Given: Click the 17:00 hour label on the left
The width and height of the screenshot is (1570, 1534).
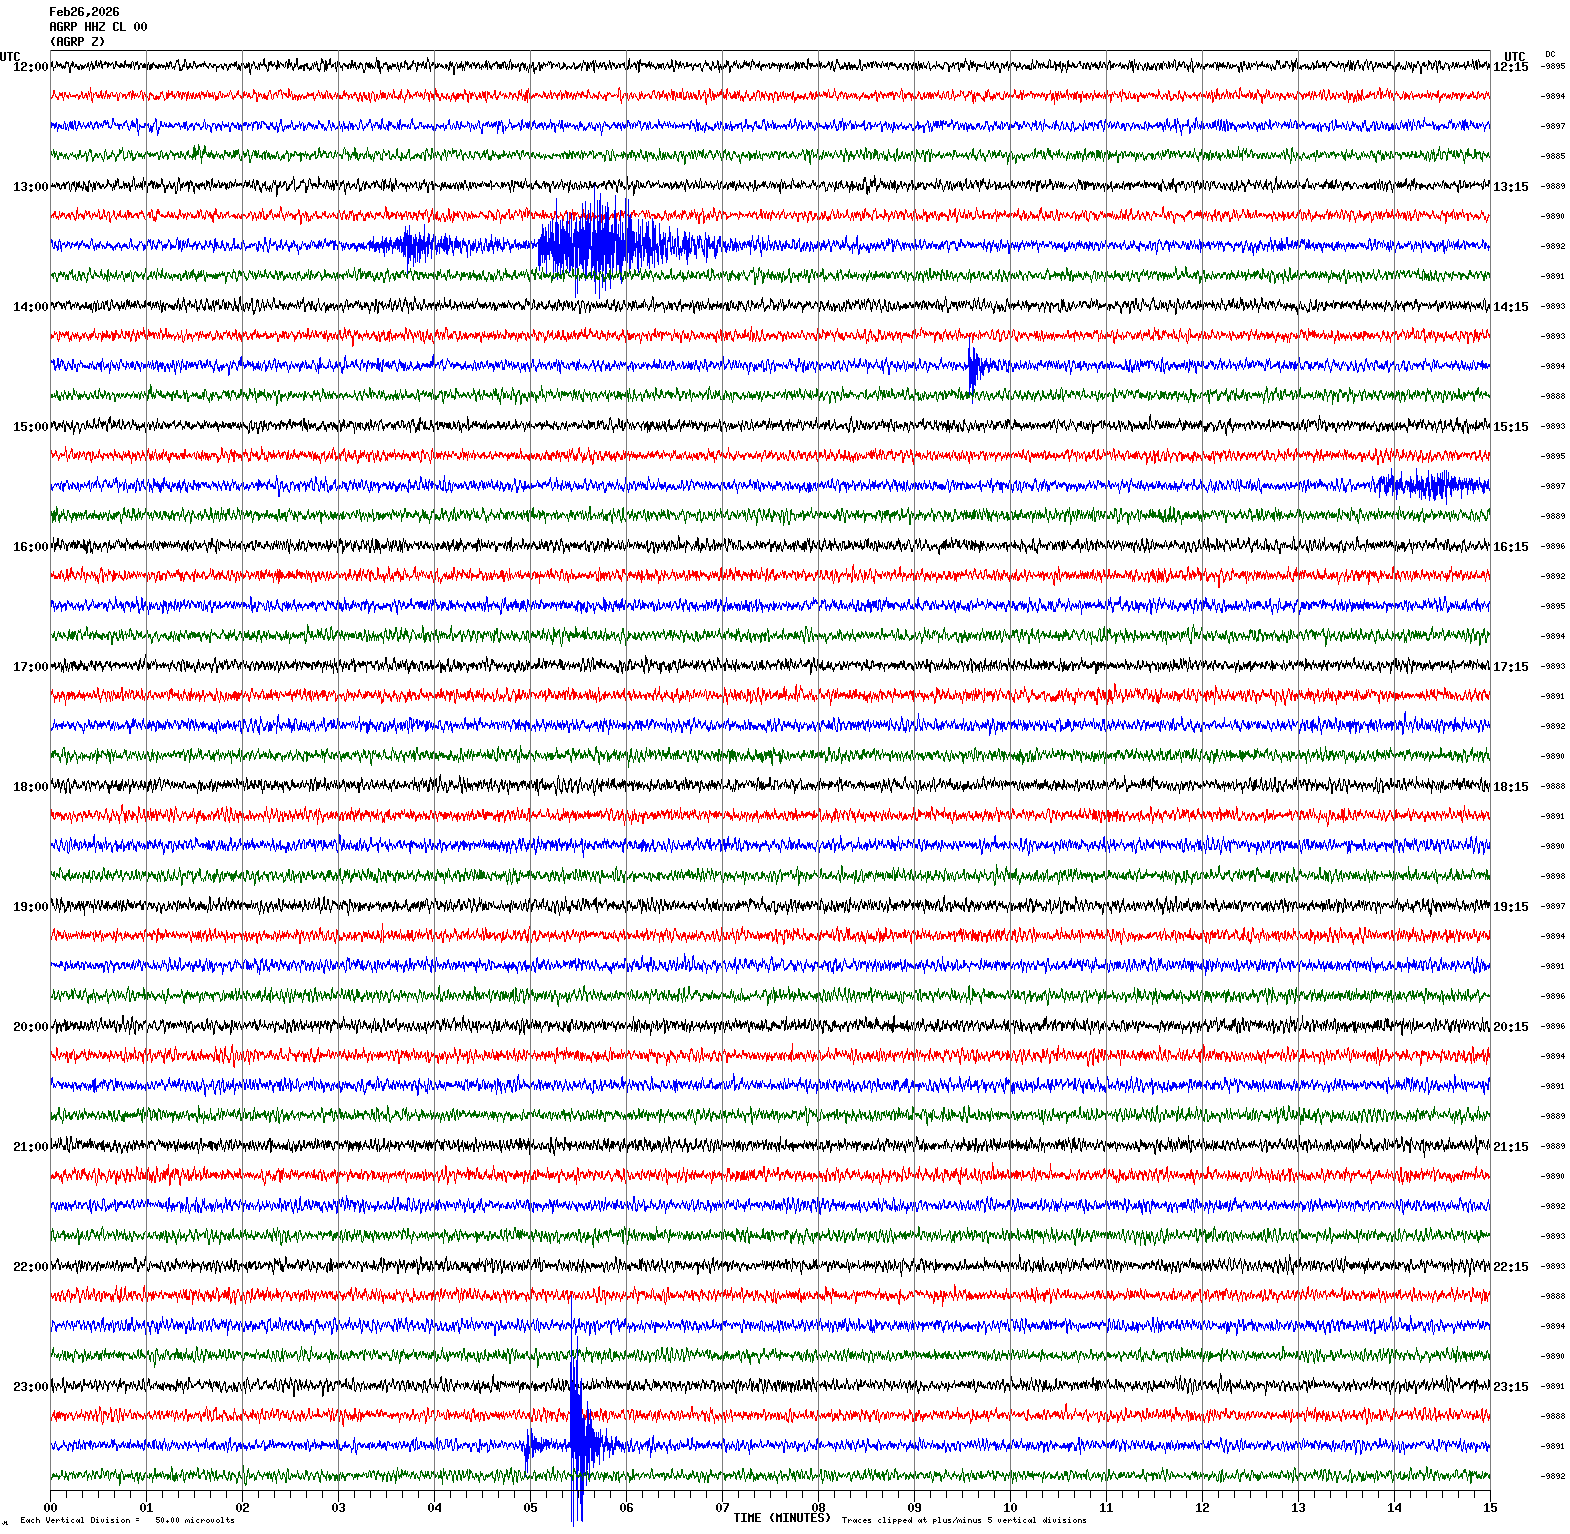Looking at the screenshot, I should 30,667.
